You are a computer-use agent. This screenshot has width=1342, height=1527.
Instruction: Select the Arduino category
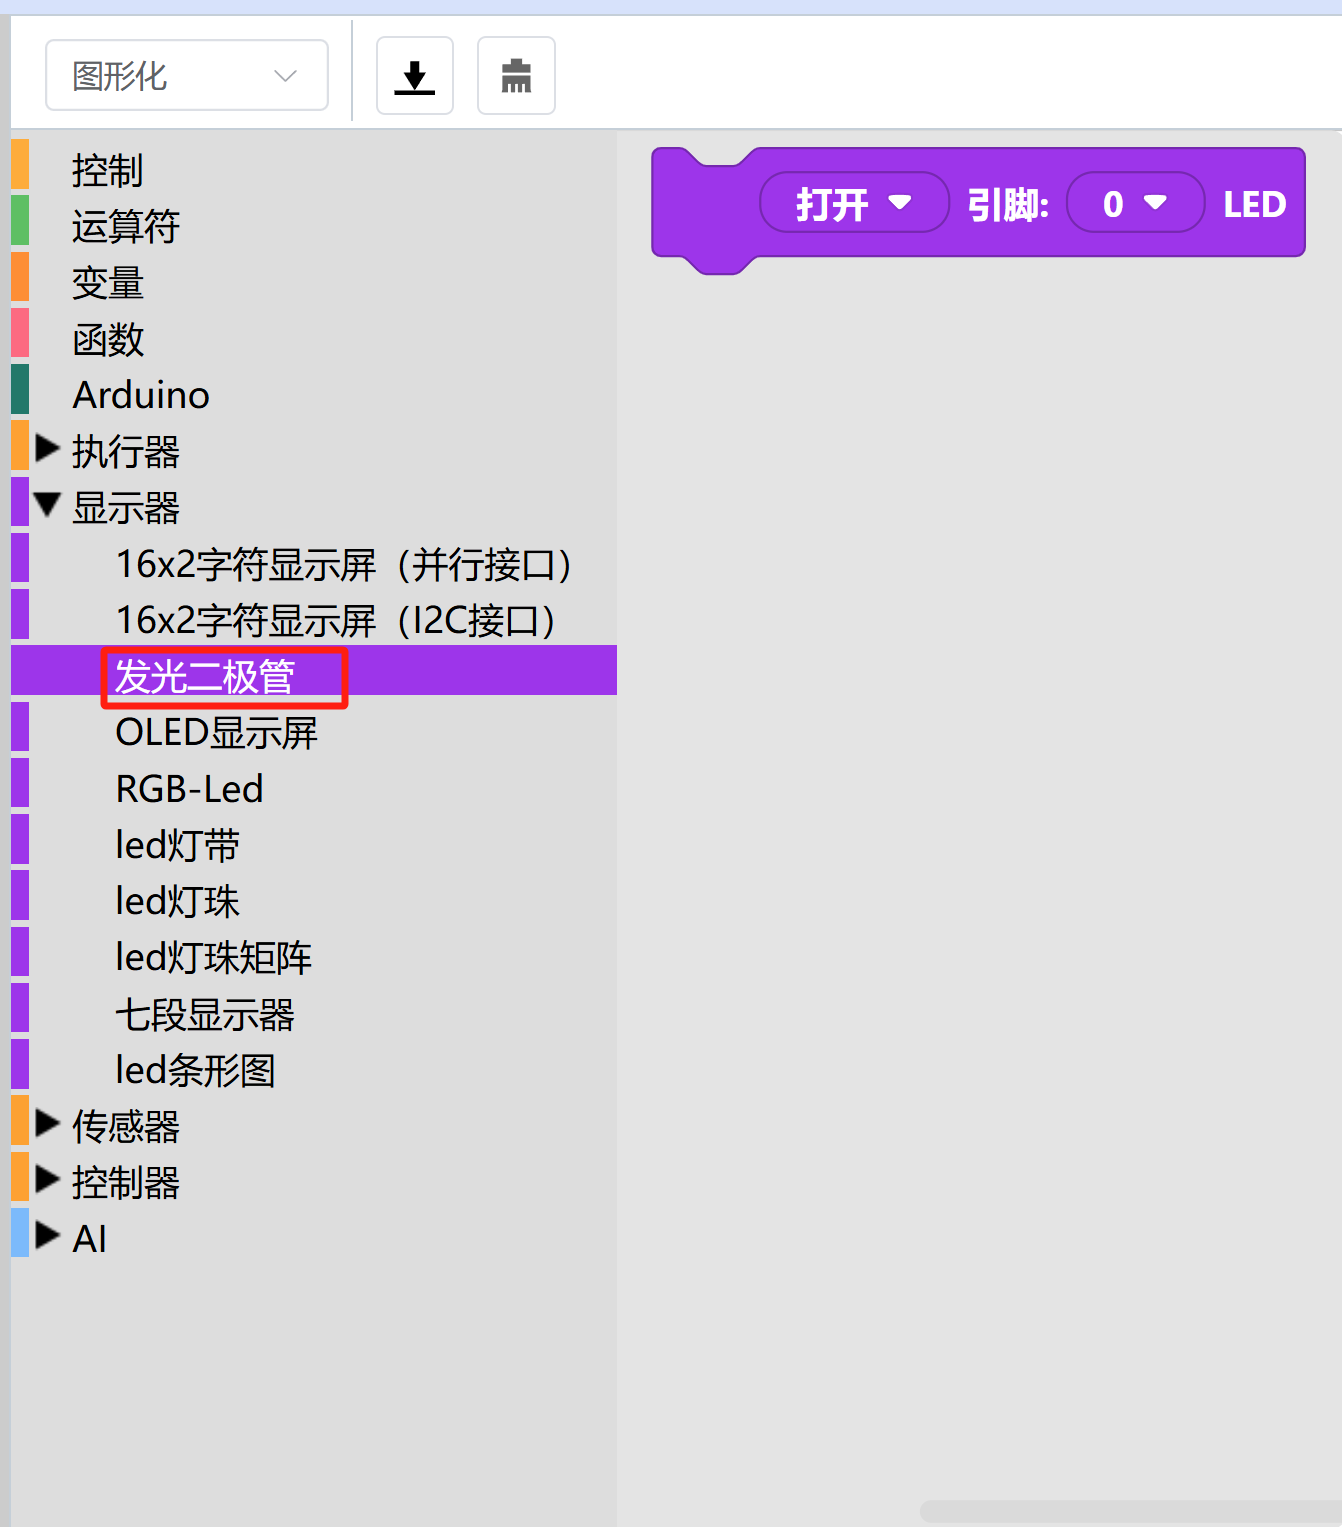click(141, 395)
